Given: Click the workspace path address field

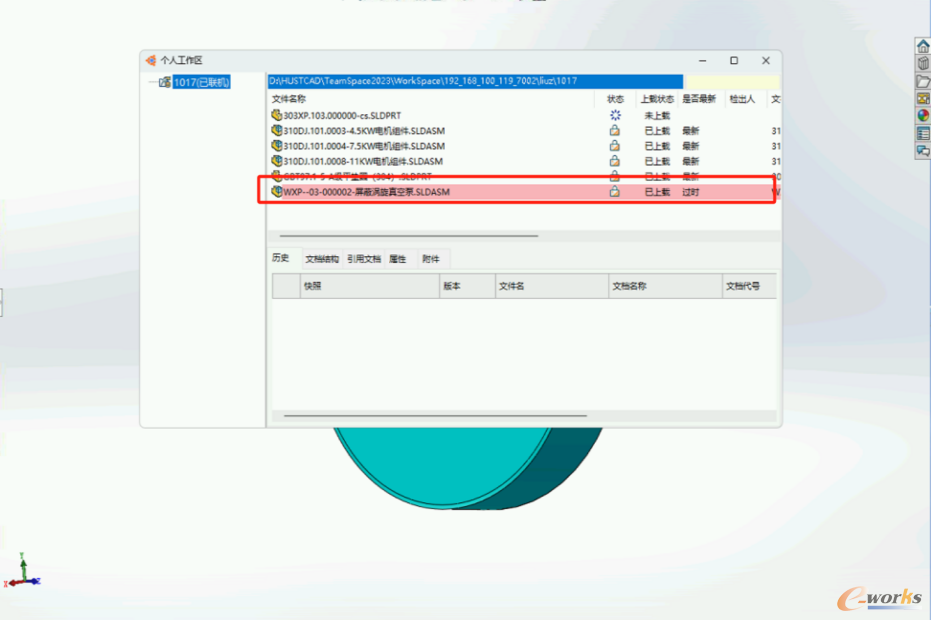Looking at the screenshot, I should pos(475,81).
